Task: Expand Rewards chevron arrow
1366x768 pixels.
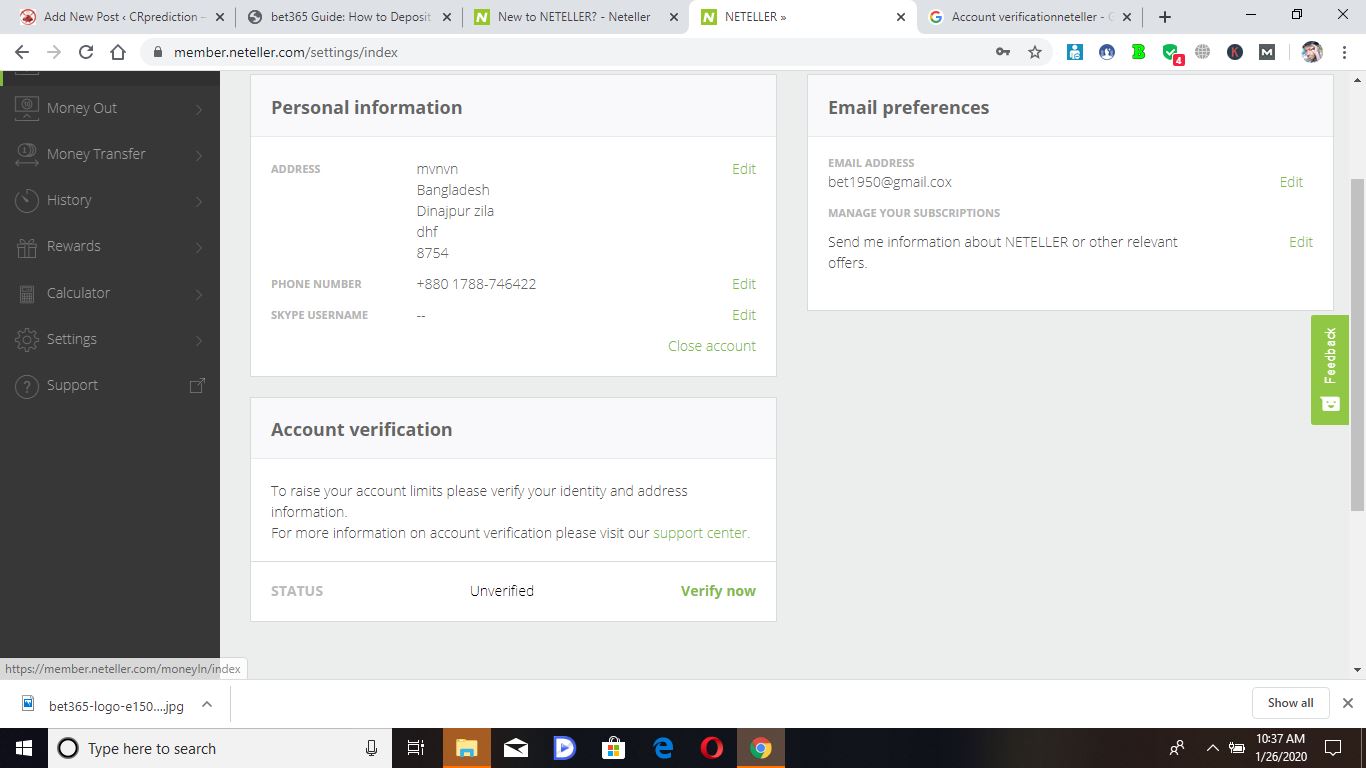Action: (199, 247)
